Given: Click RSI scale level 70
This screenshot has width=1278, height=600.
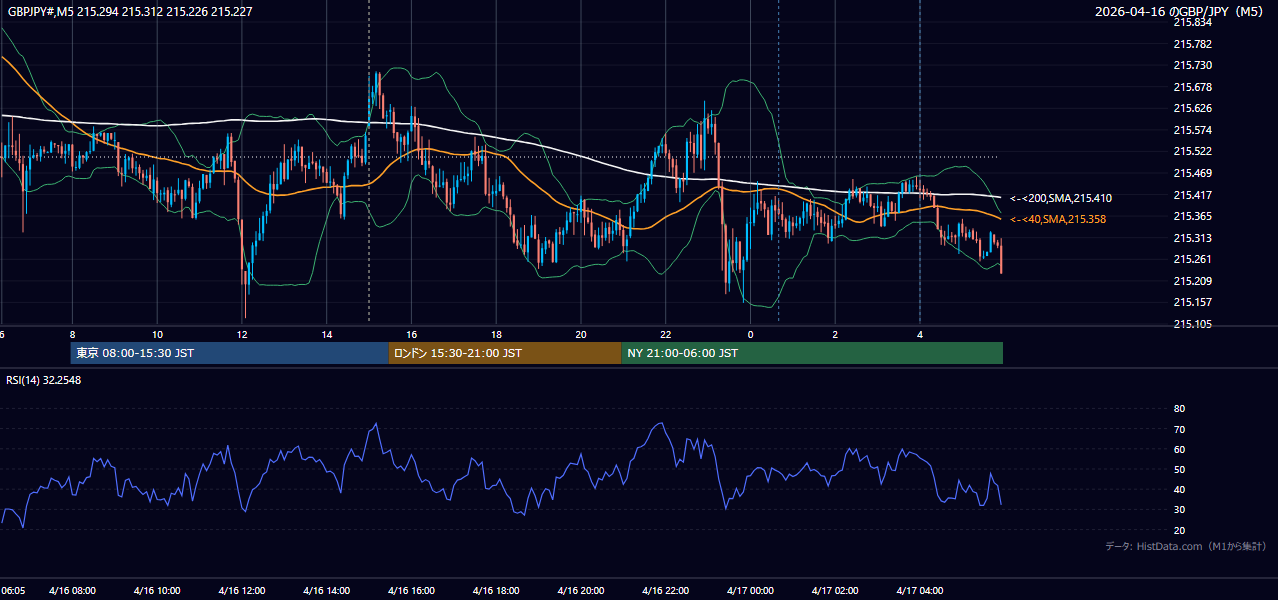Looking at the screenshot, I should click(x=1179, y=429).
